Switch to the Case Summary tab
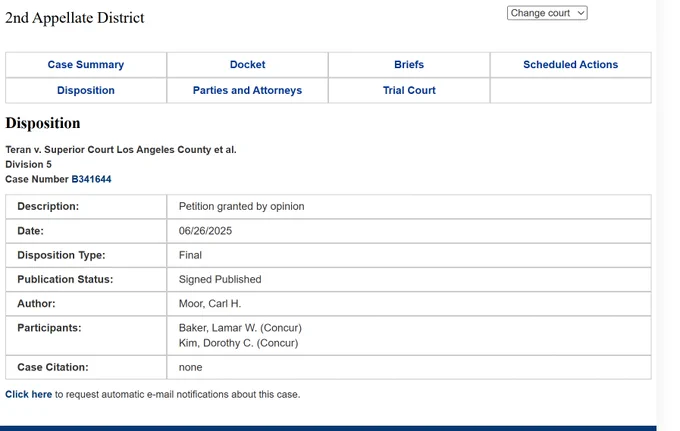The image size is (680, 431). coord(86,65)
